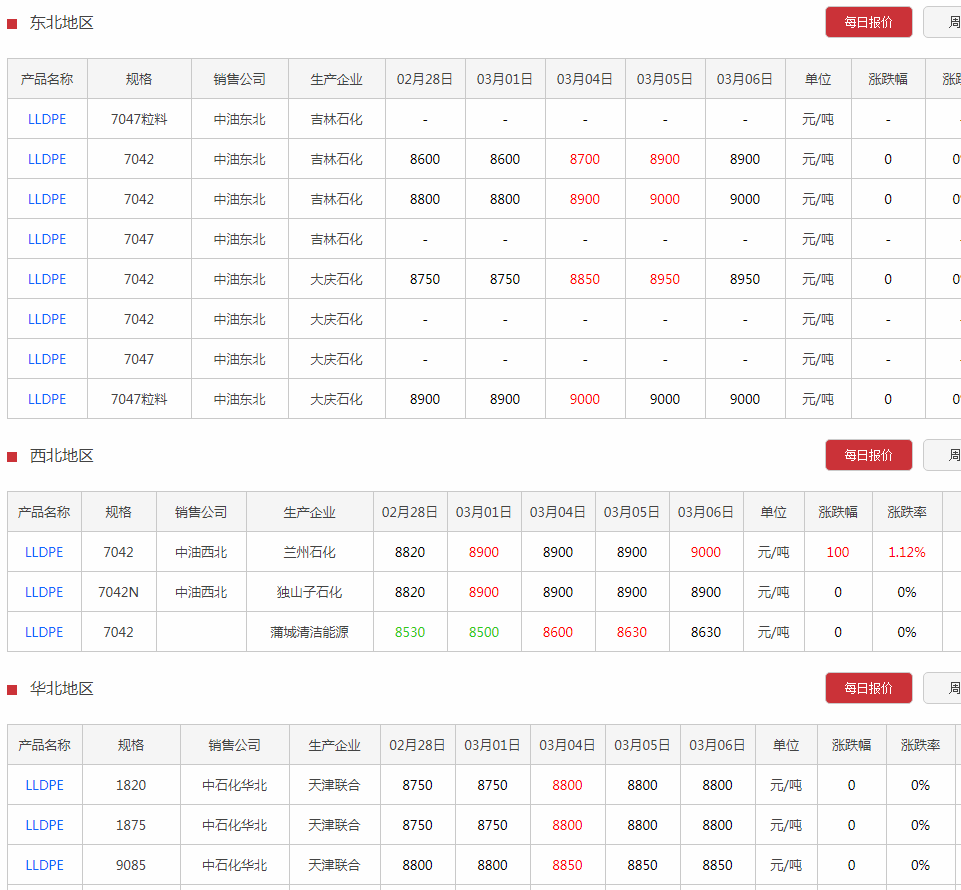Click 华北地区 section heading
The width and height of the screenshot is (961, 890).
[x=61, y=688]
